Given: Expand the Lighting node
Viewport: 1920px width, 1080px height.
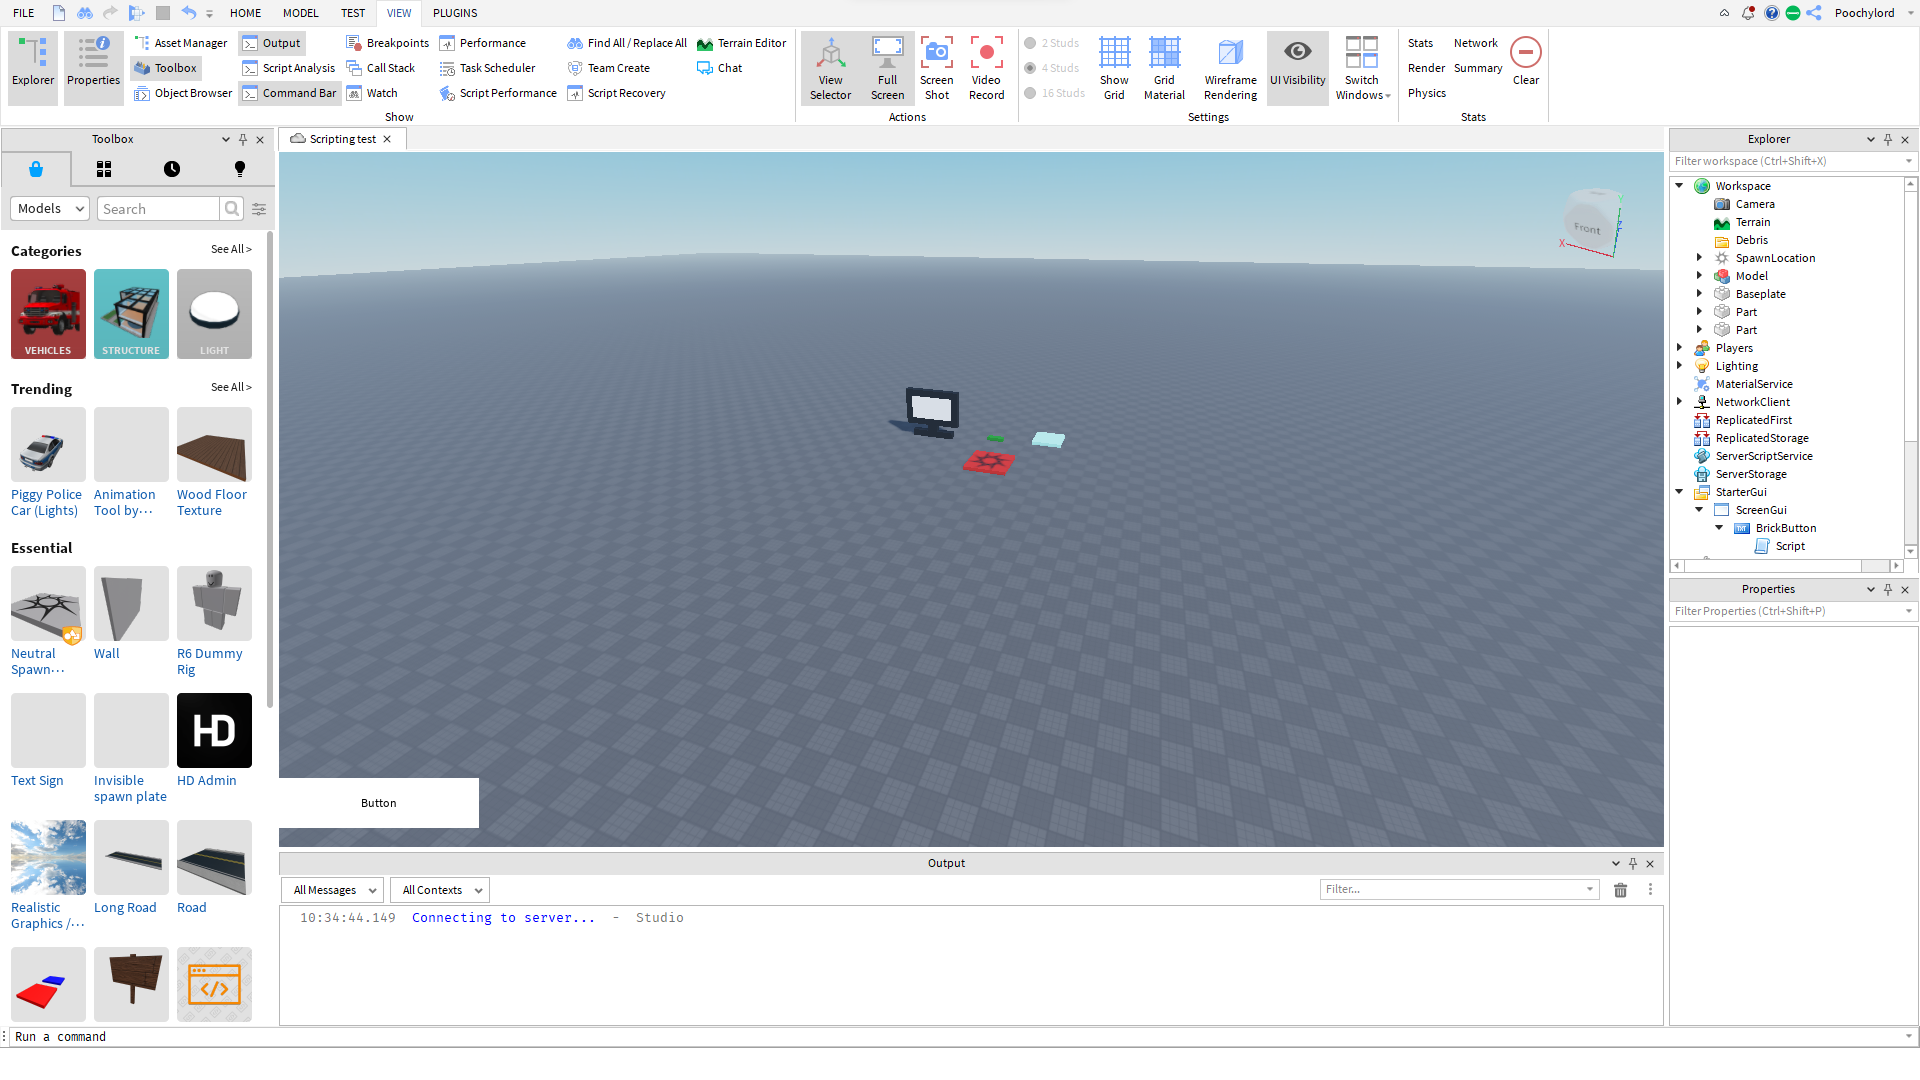Looking at the screenshot, I should [1680, 366].
